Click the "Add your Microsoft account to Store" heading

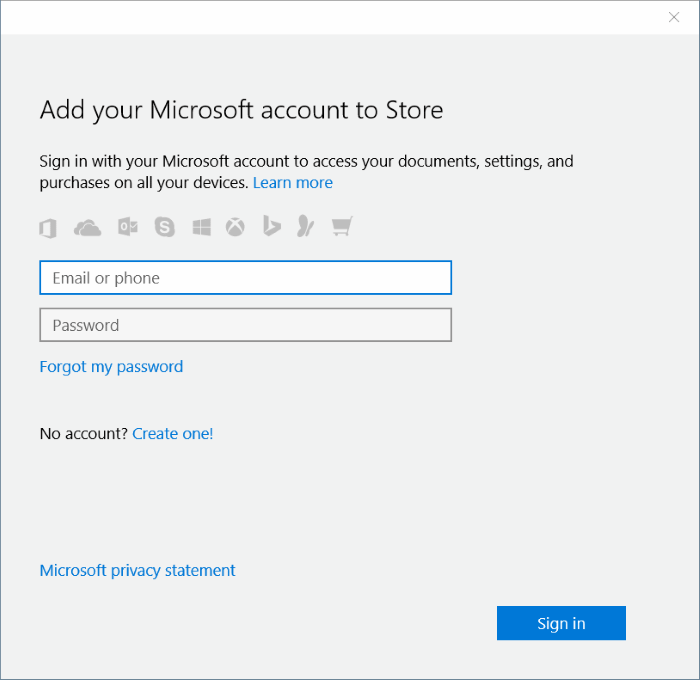pos(242,110)
